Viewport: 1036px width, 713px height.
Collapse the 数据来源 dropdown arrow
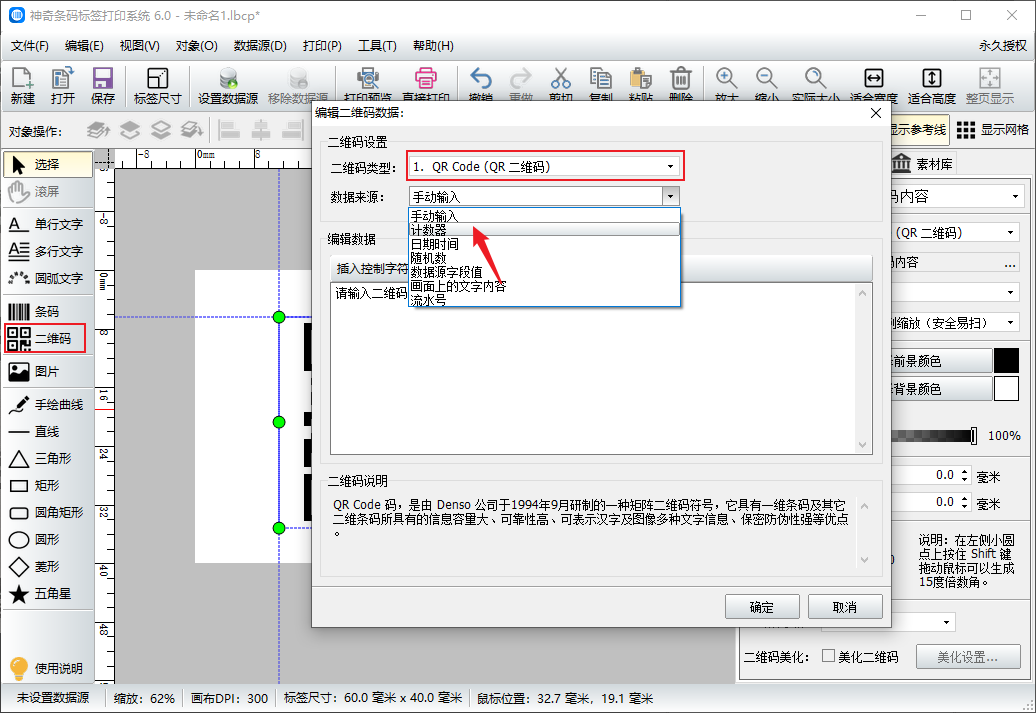[671, 196]
